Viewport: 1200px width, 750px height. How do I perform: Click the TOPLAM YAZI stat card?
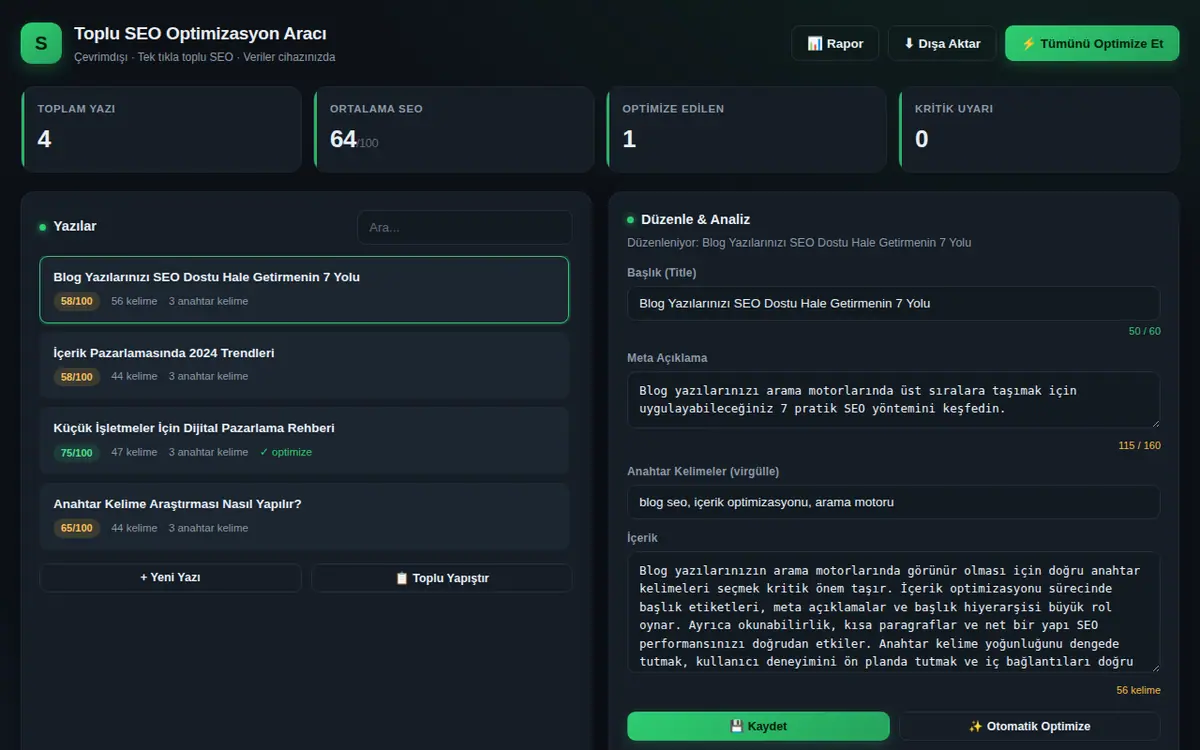(161, 129)
